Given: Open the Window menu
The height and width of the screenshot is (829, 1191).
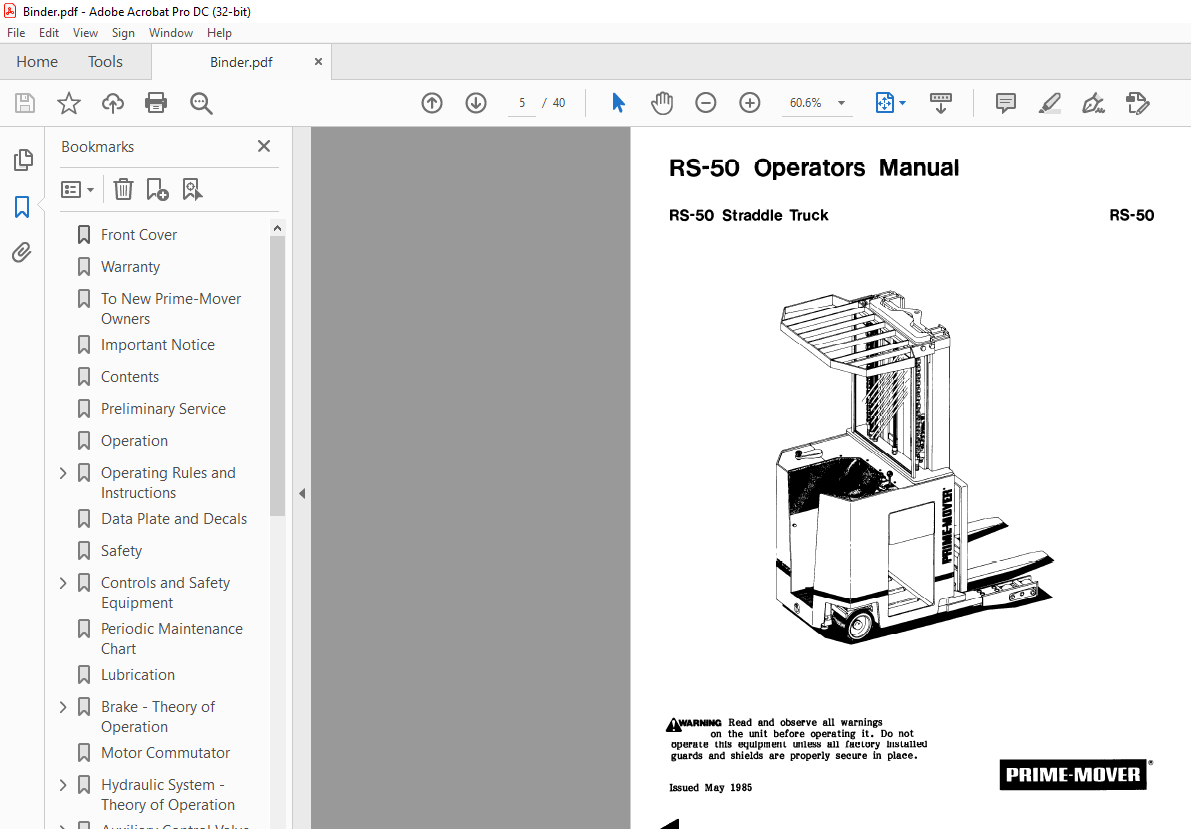Looking at the screenshot, I should click(171, 33).
